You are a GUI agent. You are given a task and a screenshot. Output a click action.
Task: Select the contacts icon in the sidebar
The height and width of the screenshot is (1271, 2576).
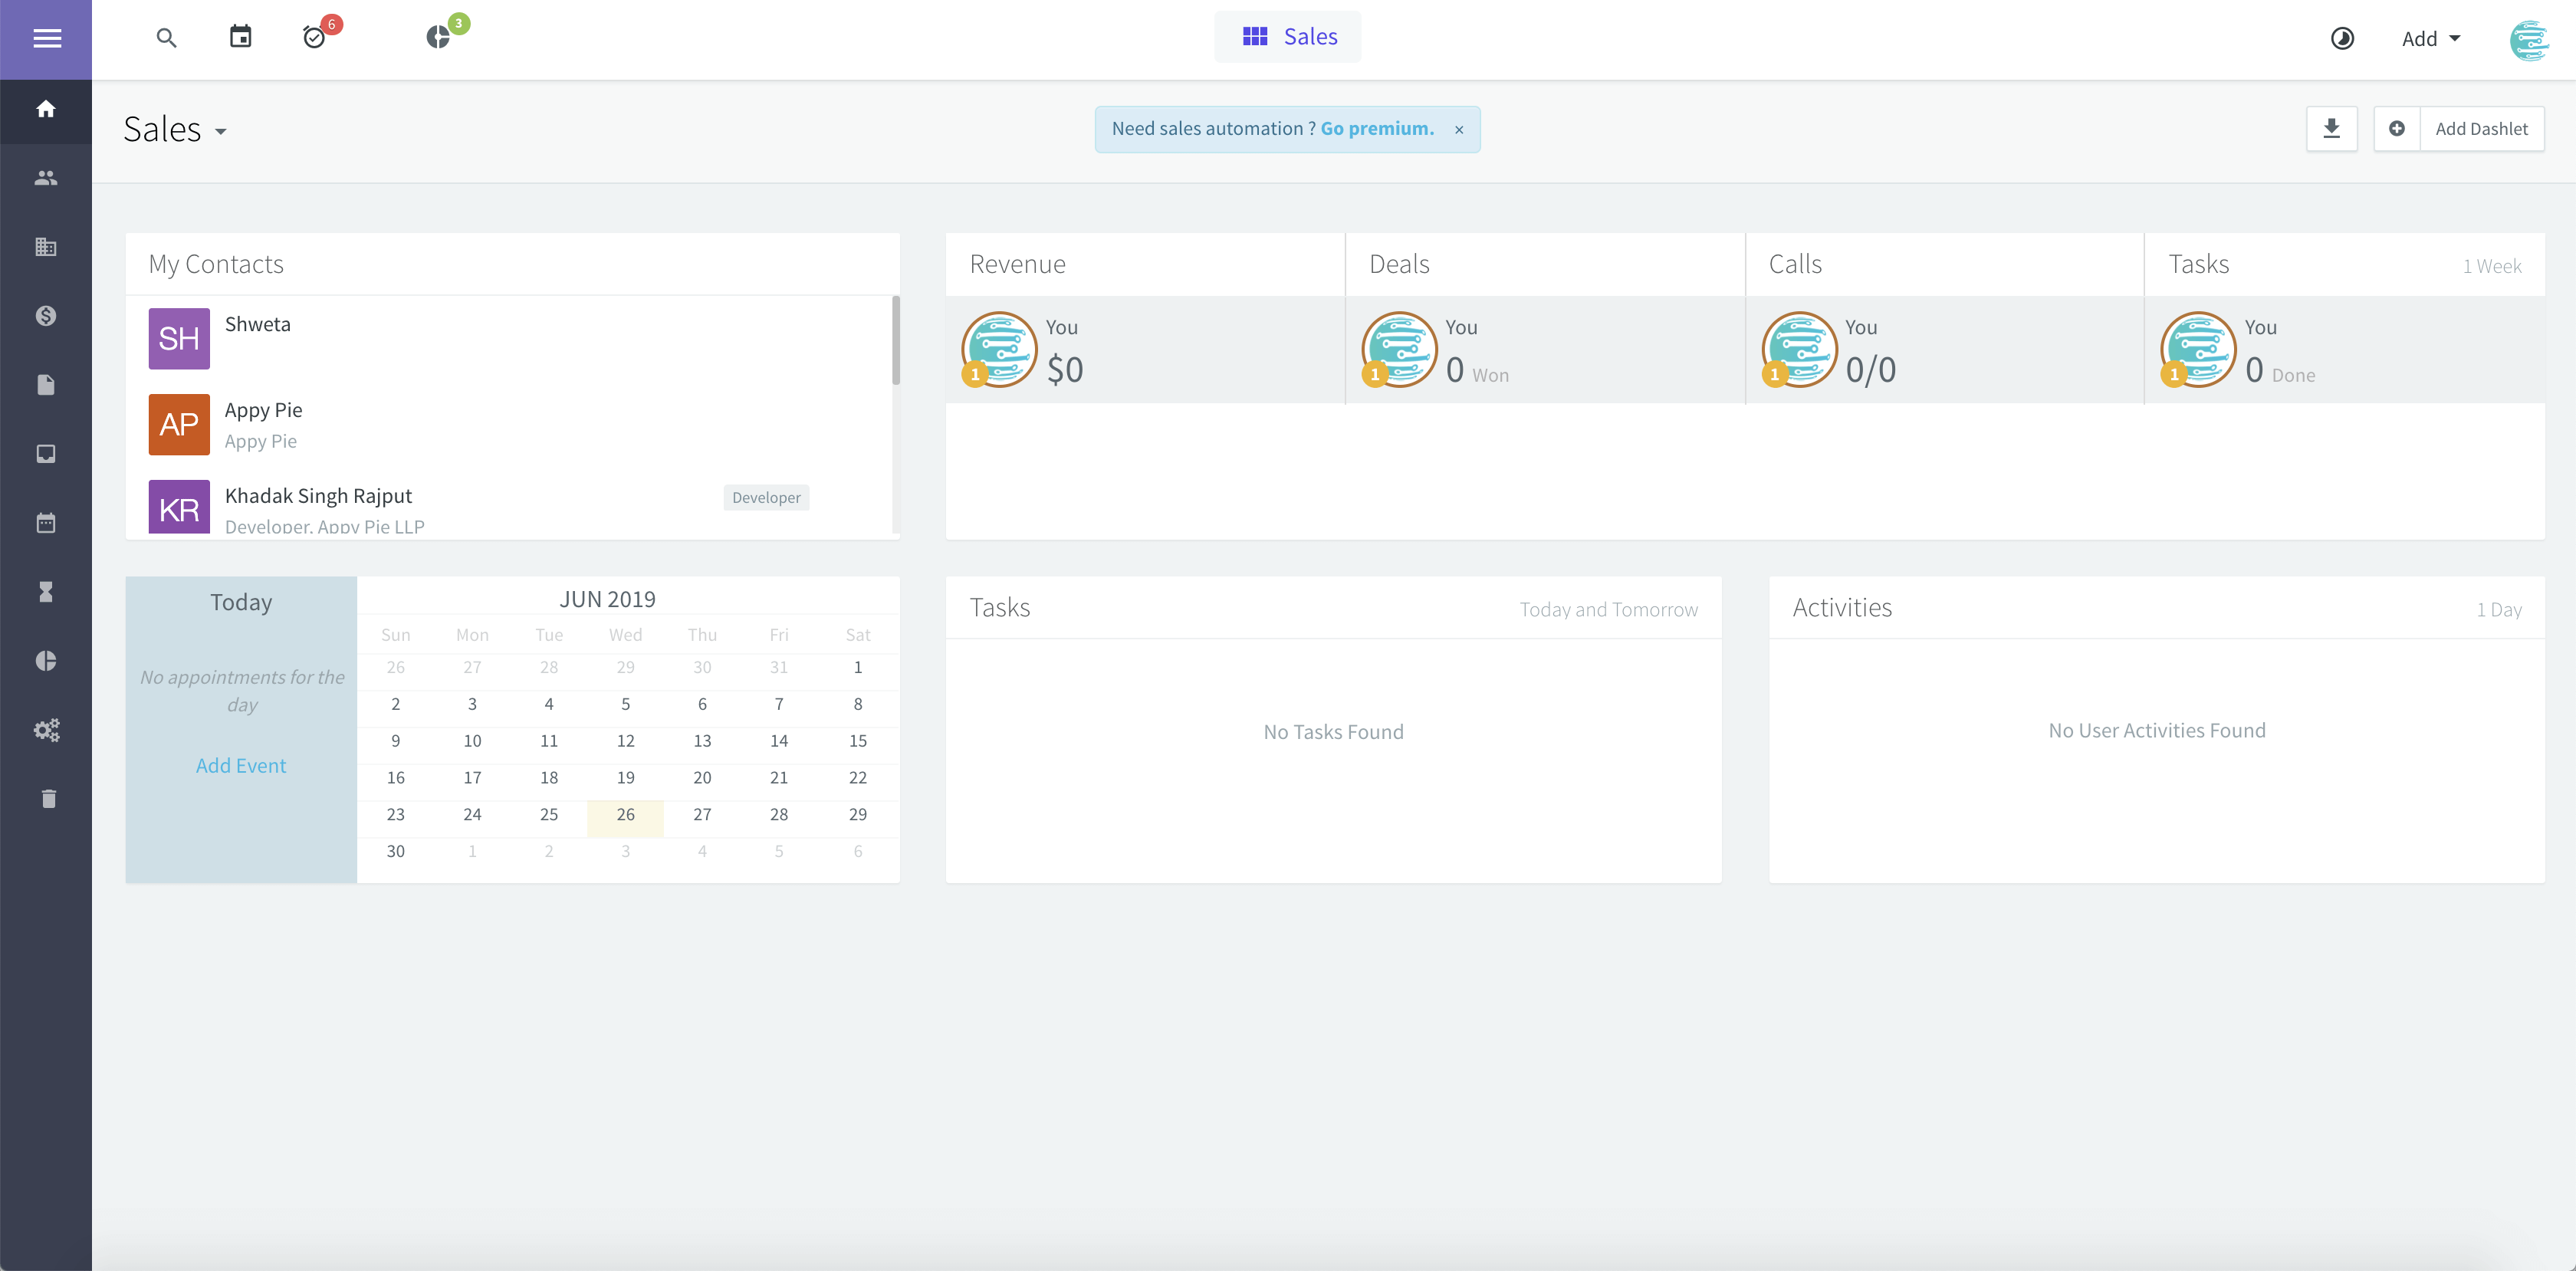[45, 177]
